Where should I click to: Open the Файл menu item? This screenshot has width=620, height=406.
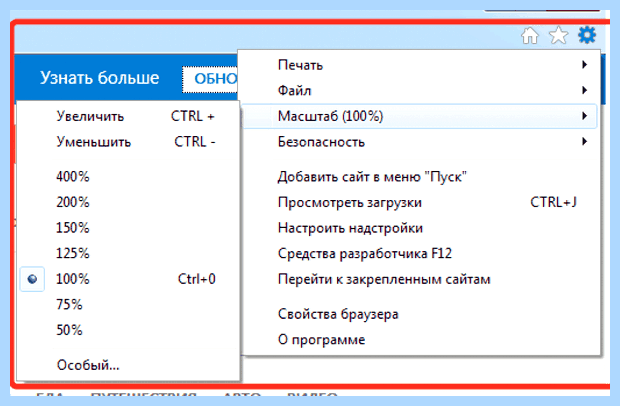(419, 91)
